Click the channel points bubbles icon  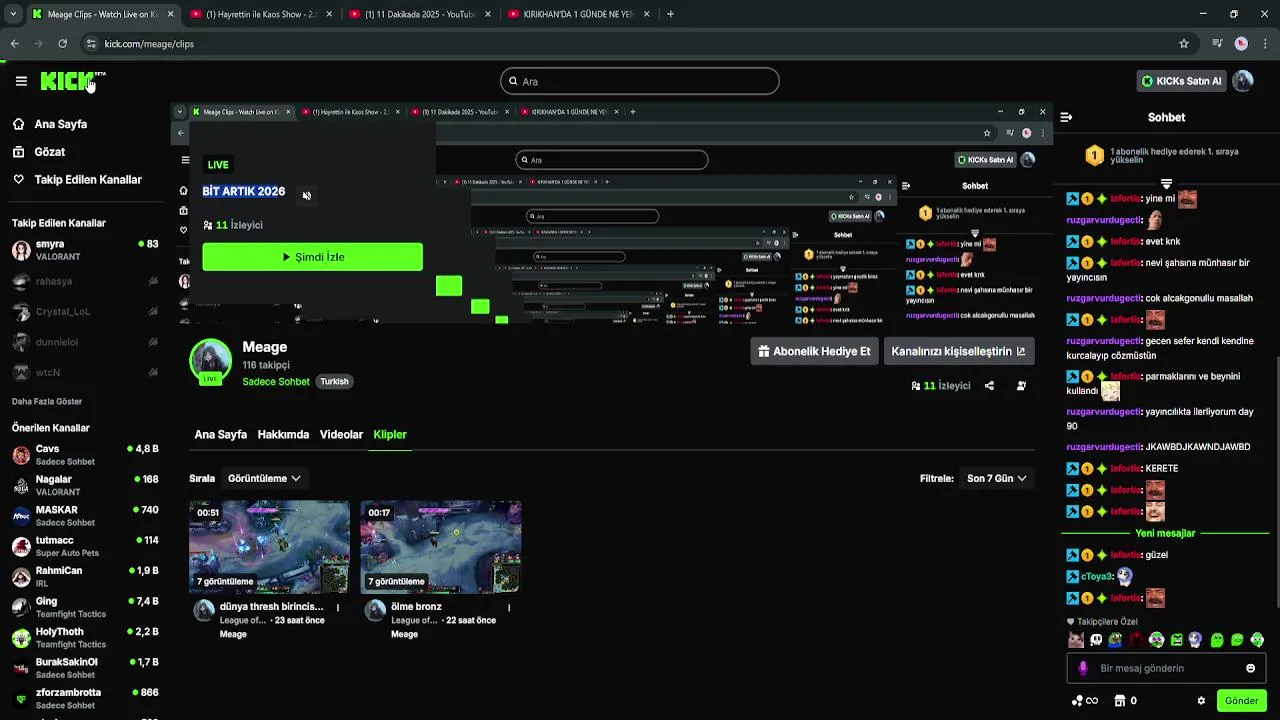[1084, 701]
